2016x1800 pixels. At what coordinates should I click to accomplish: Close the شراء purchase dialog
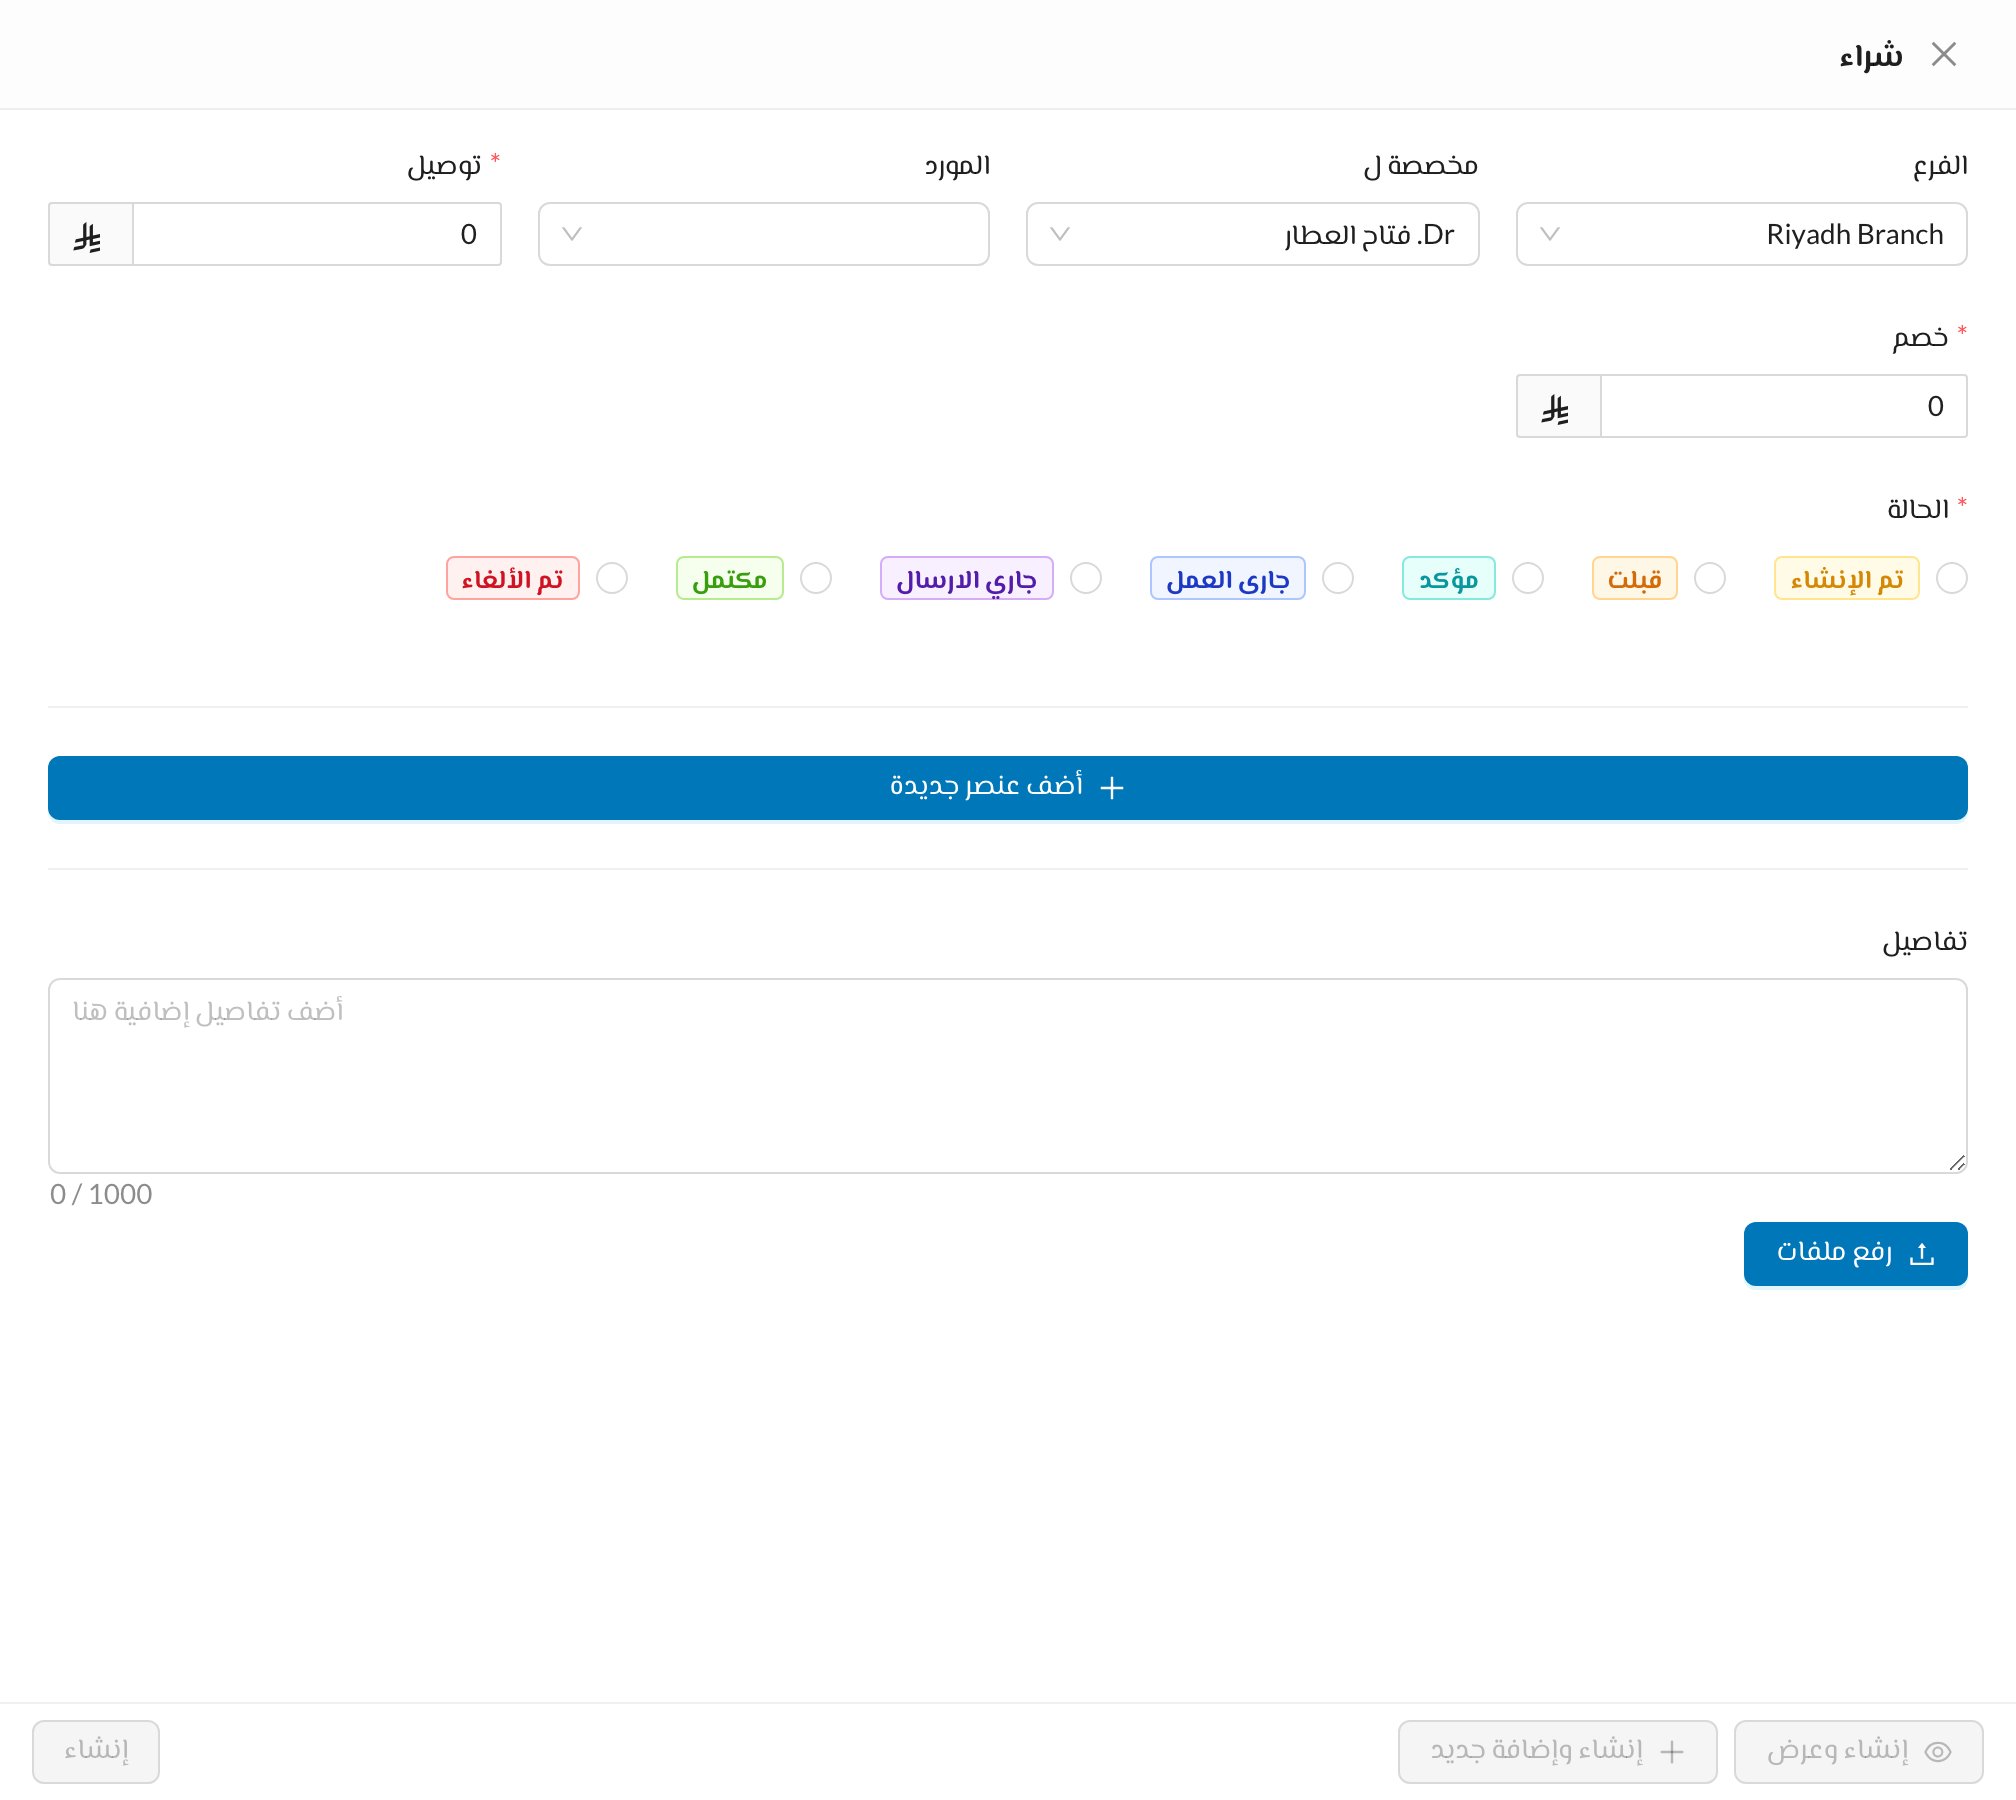pos(1944,54)
